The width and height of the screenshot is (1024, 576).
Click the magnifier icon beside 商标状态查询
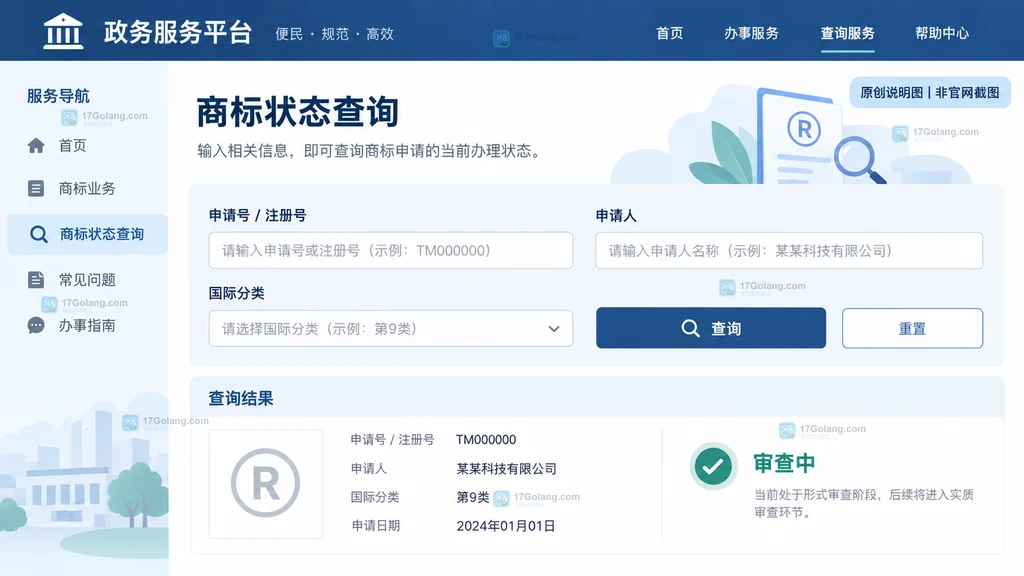[x=39, y=234]
